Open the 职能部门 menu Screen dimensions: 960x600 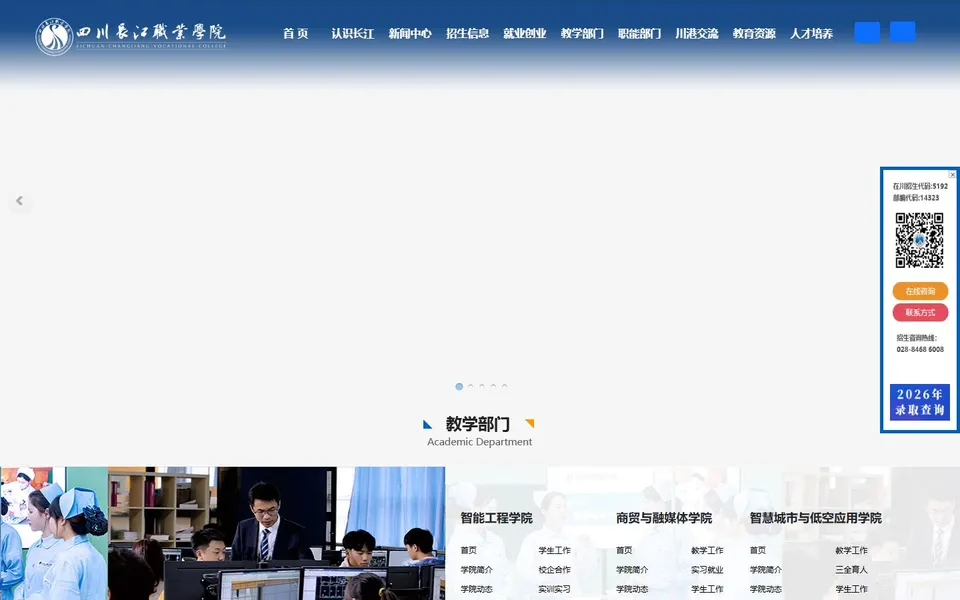pos(639,34)
